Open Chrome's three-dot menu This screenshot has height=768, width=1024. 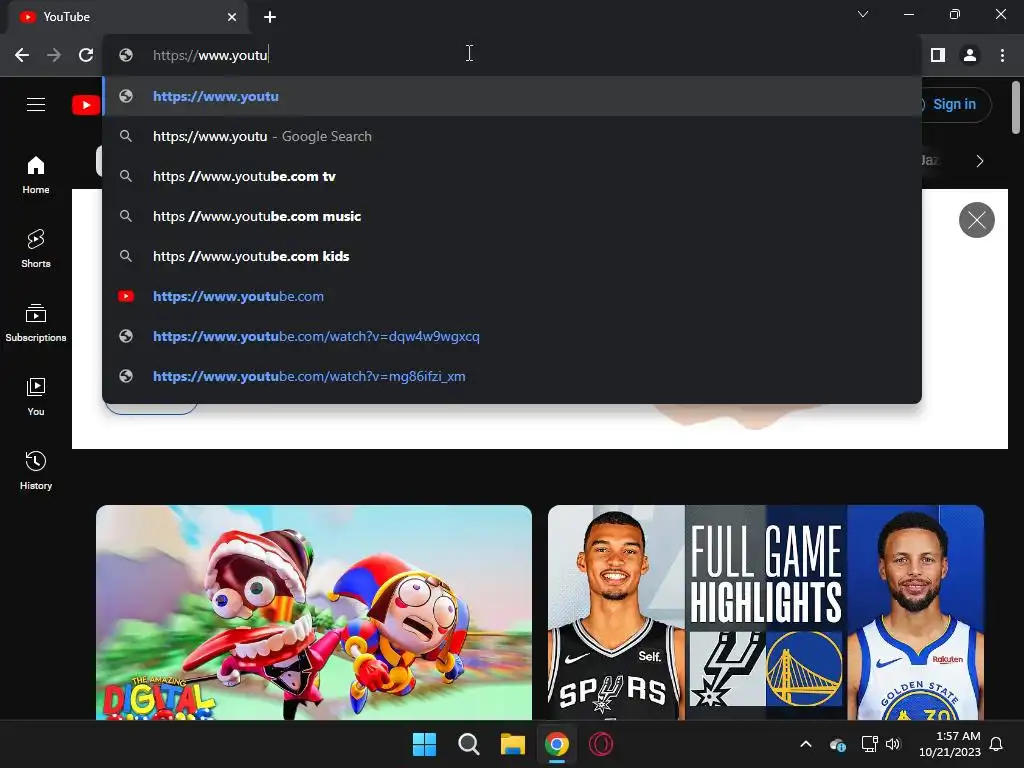pos(1002,55)
